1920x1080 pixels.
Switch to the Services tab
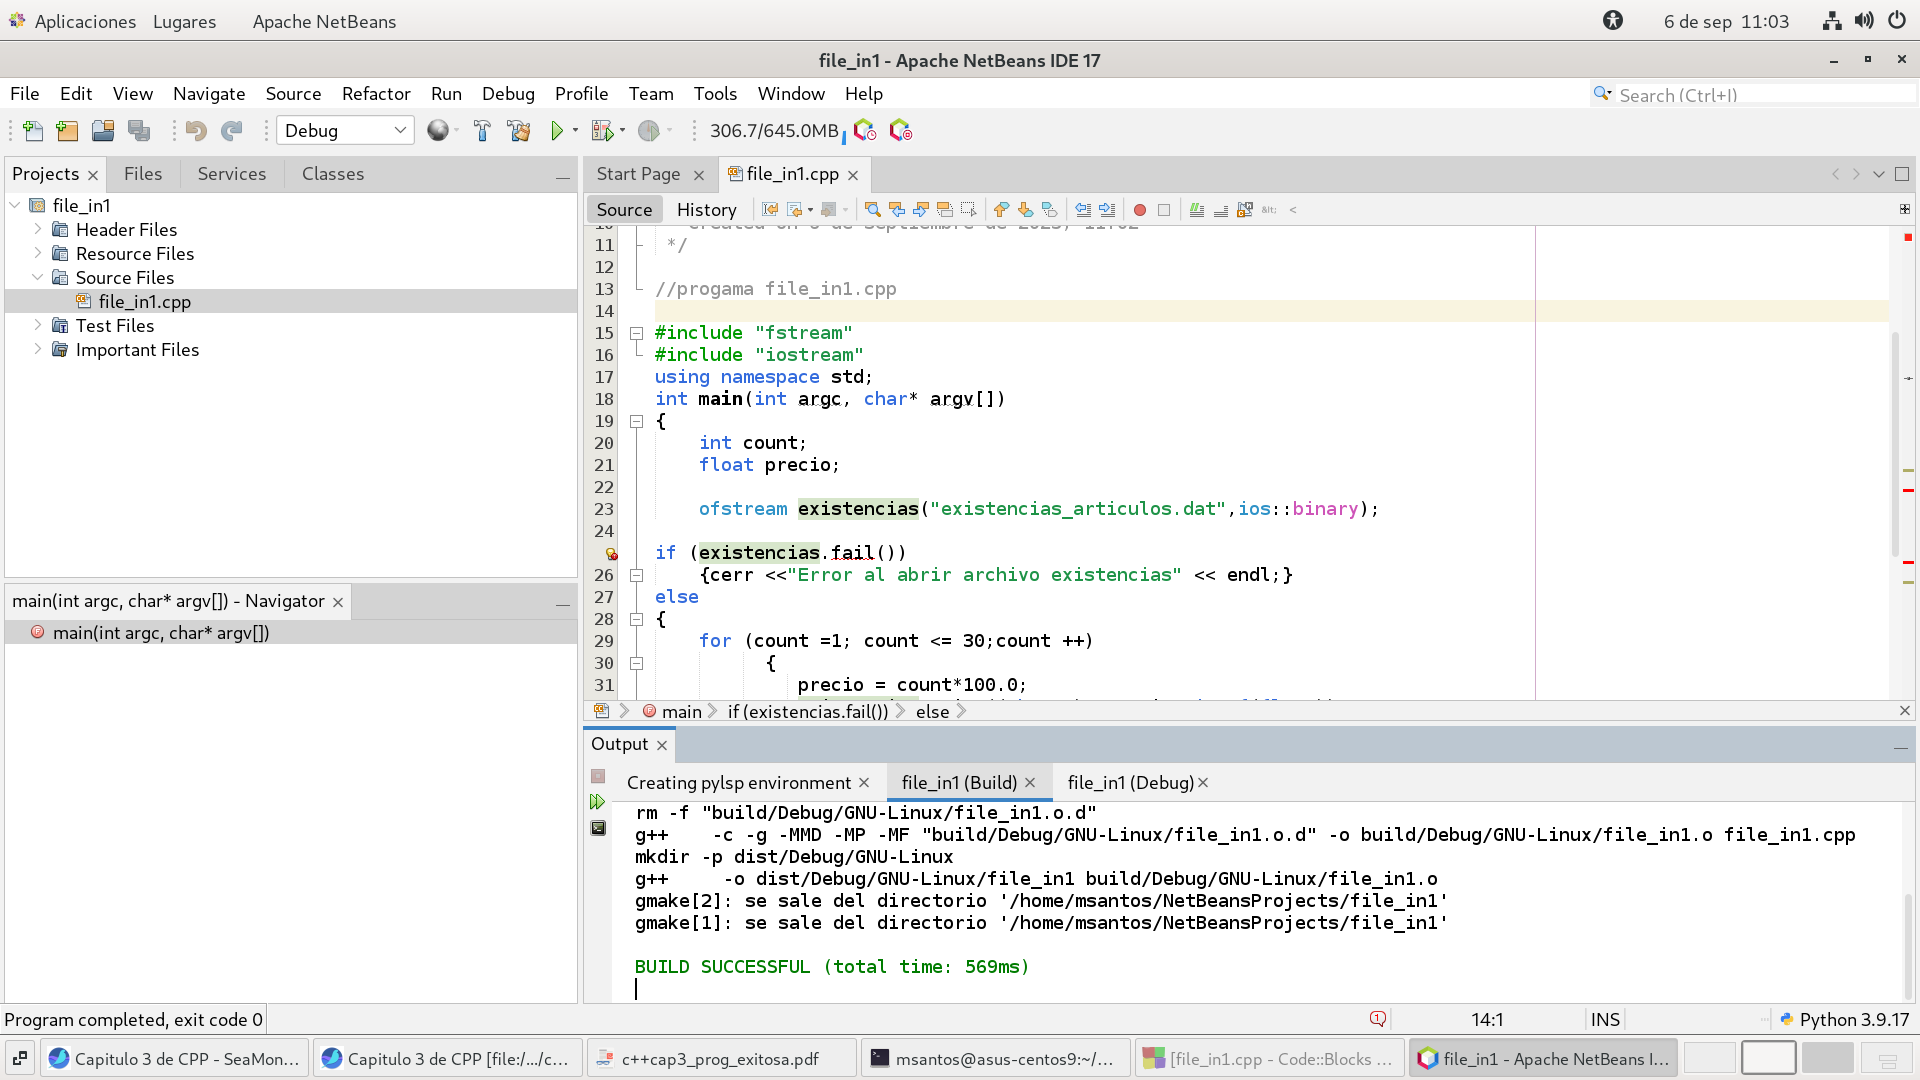[232, 173]
